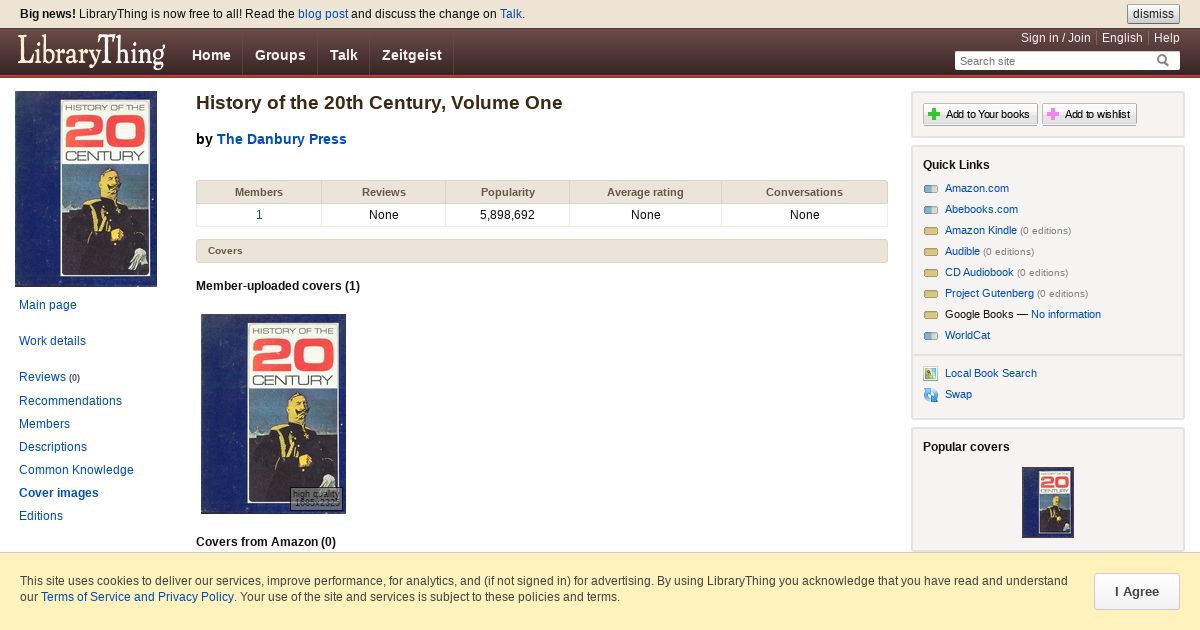This screenshot has width=1200, height=630.
Task: Open Common Knowledge in the sidebar
Action: (76, 470)
